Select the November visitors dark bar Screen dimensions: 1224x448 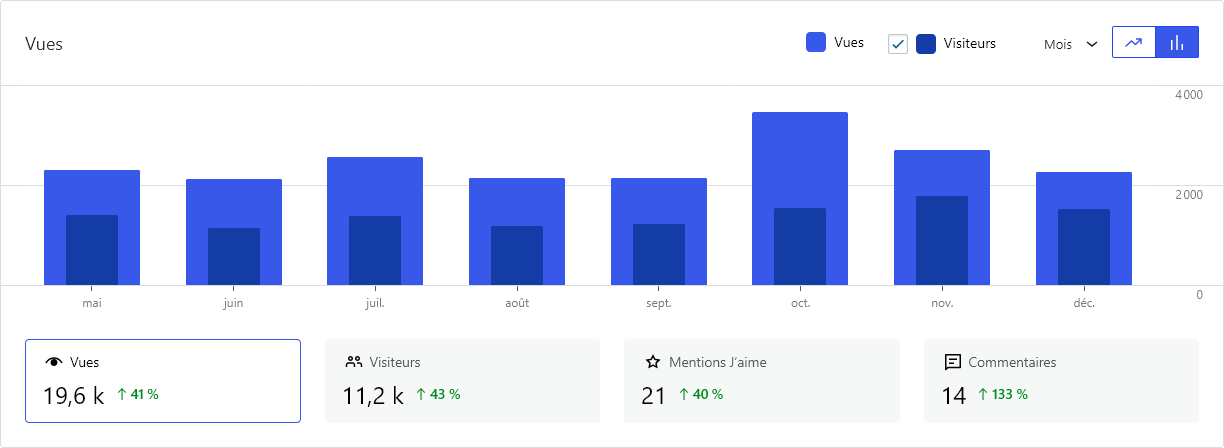[x=941, y=240]
